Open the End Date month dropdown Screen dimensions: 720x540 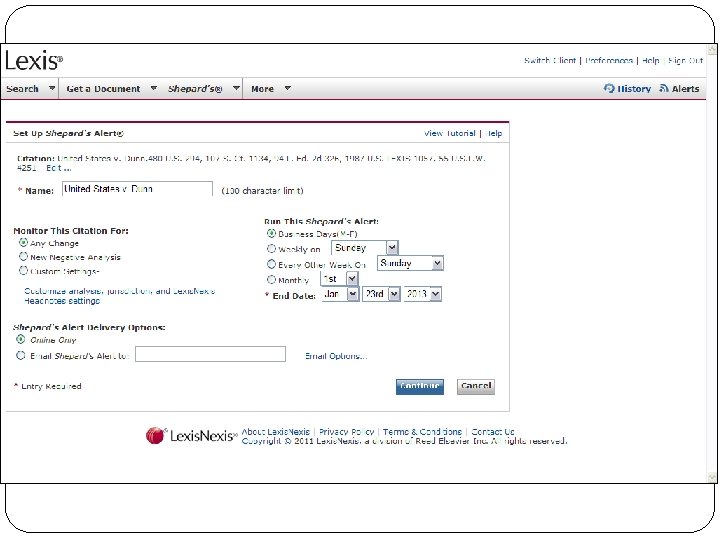point(340,294)
